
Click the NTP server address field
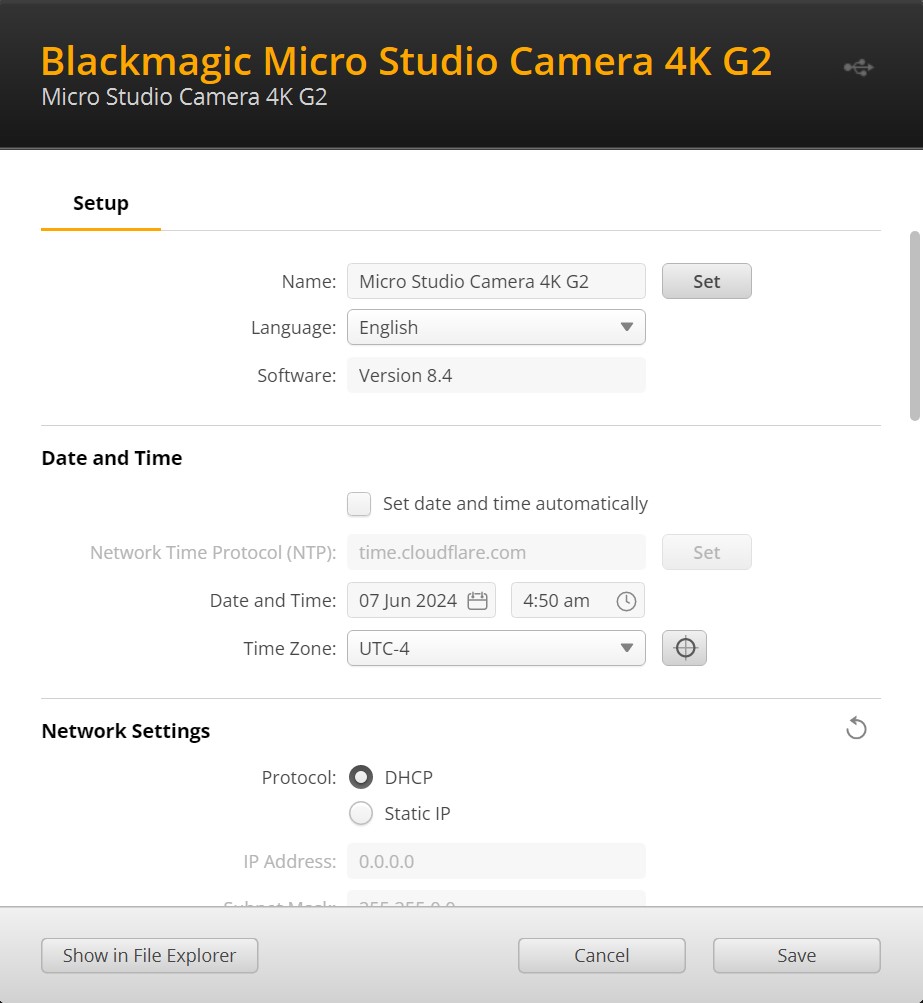496,552
